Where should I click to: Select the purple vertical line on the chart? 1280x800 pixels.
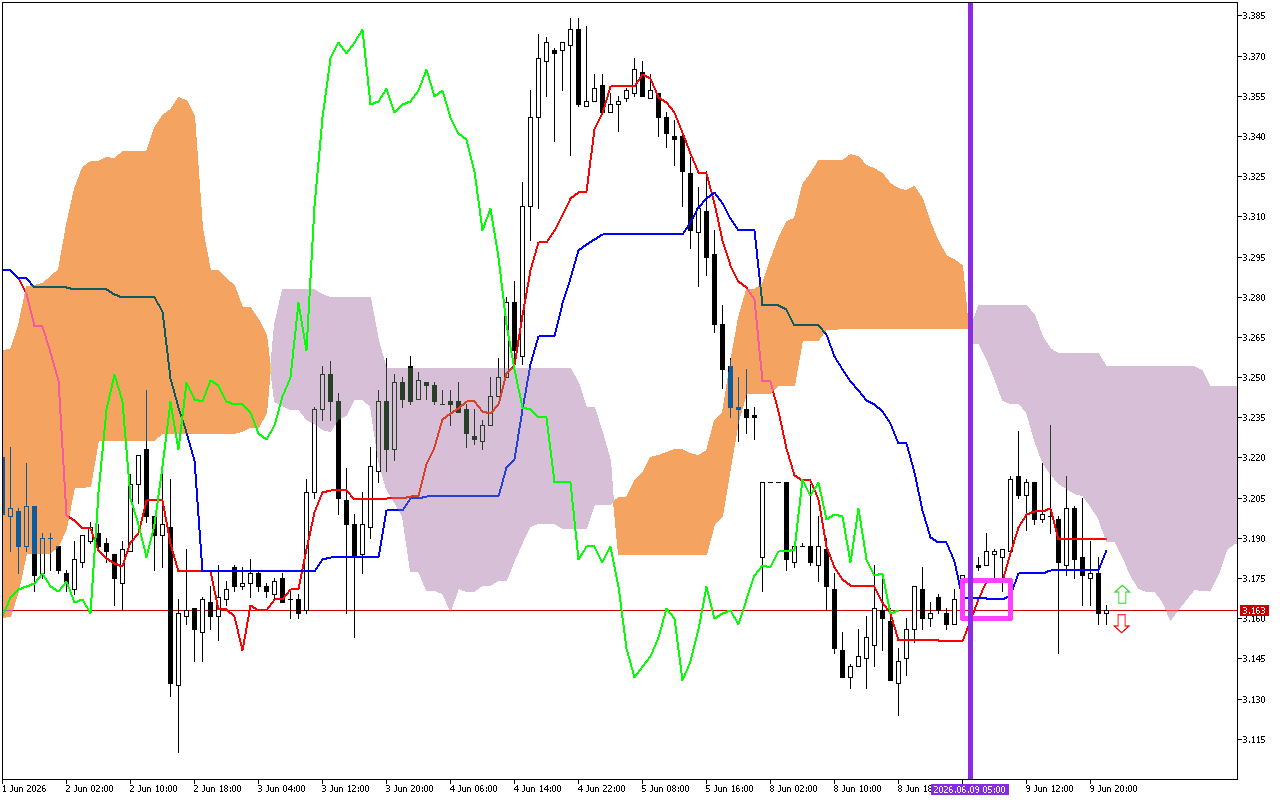click(969, 390)
